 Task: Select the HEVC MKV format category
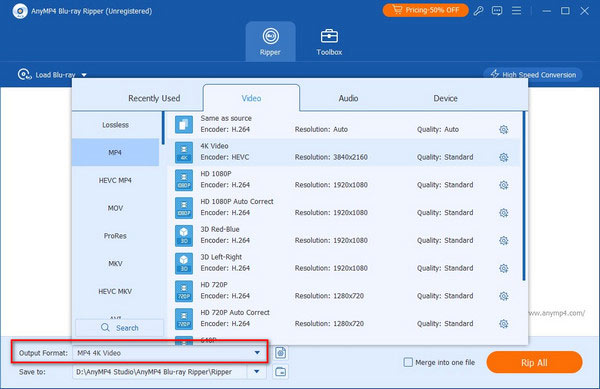pos(115,291)
